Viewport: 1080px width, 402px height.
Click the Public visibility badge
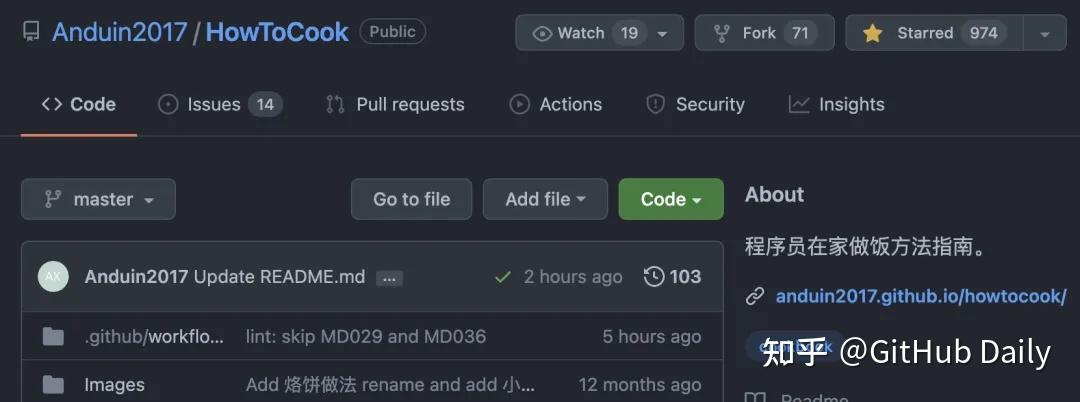[x=393, y=32]
